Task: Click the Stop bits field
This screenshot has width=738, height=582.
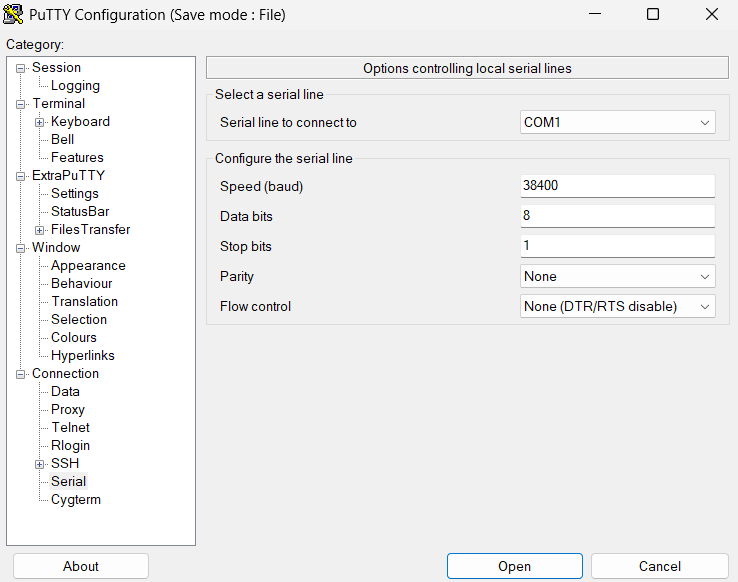Action: click(x=618, y=246)
